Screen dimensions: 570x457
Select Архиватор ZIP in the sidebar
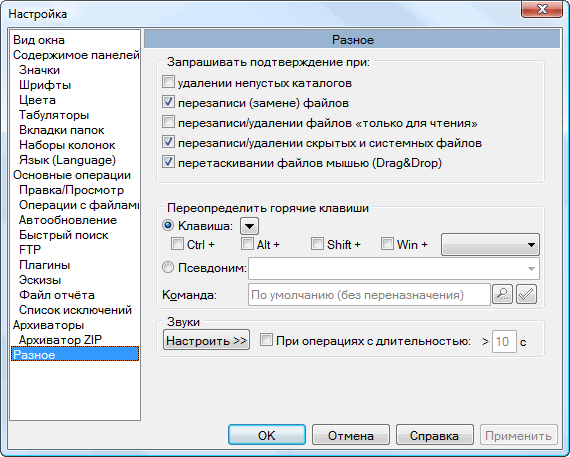pyautogui.click(x=60, y=340)
